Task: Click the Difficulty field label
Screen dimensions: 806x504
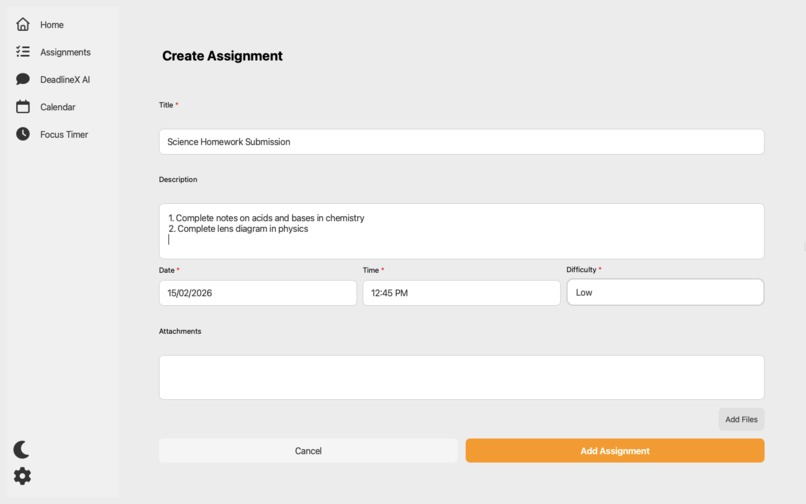Action: pos(581,269)
